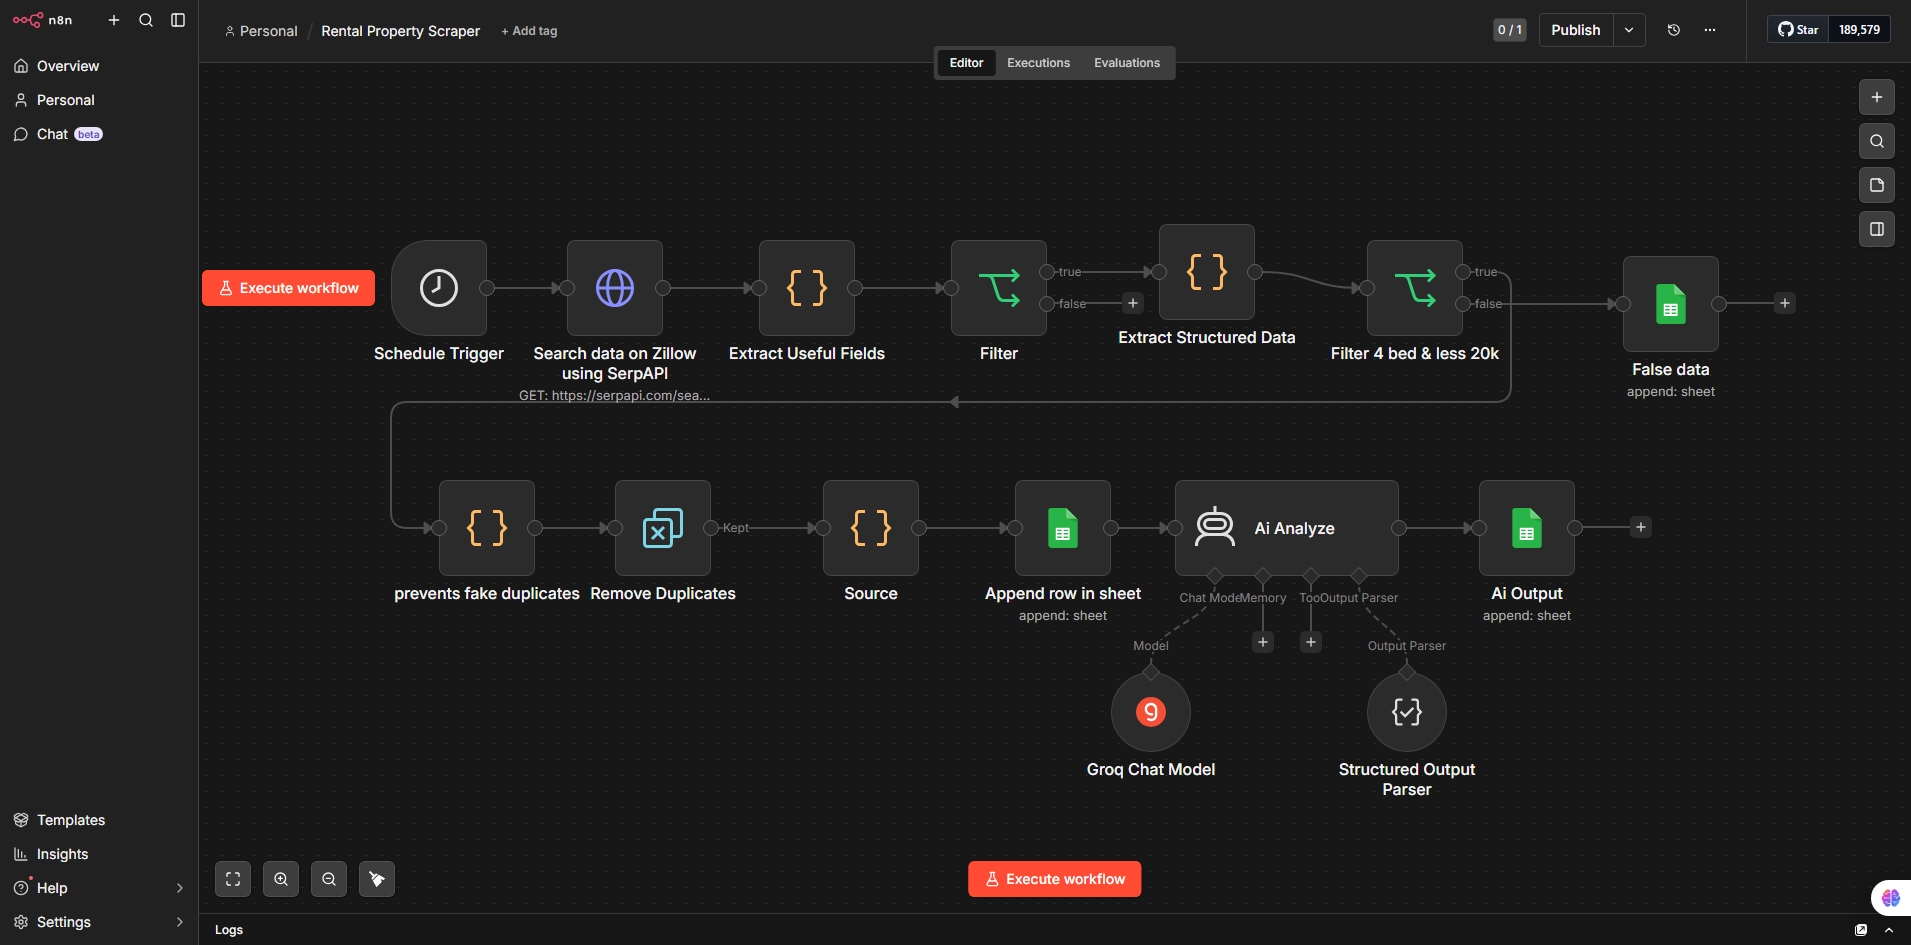Switch to the Executions tab
The image size is (1911, 945).
click(1038, 63)
